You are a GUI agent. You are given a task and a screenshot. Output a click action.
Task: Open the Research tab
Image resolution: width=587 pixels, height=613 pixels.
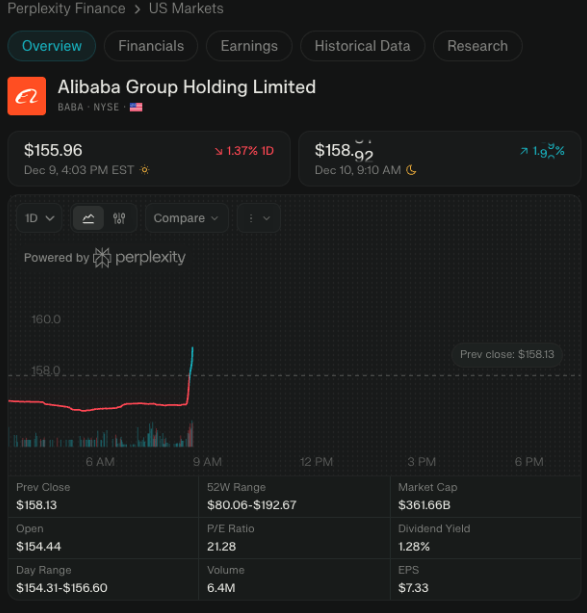[477, 46]
